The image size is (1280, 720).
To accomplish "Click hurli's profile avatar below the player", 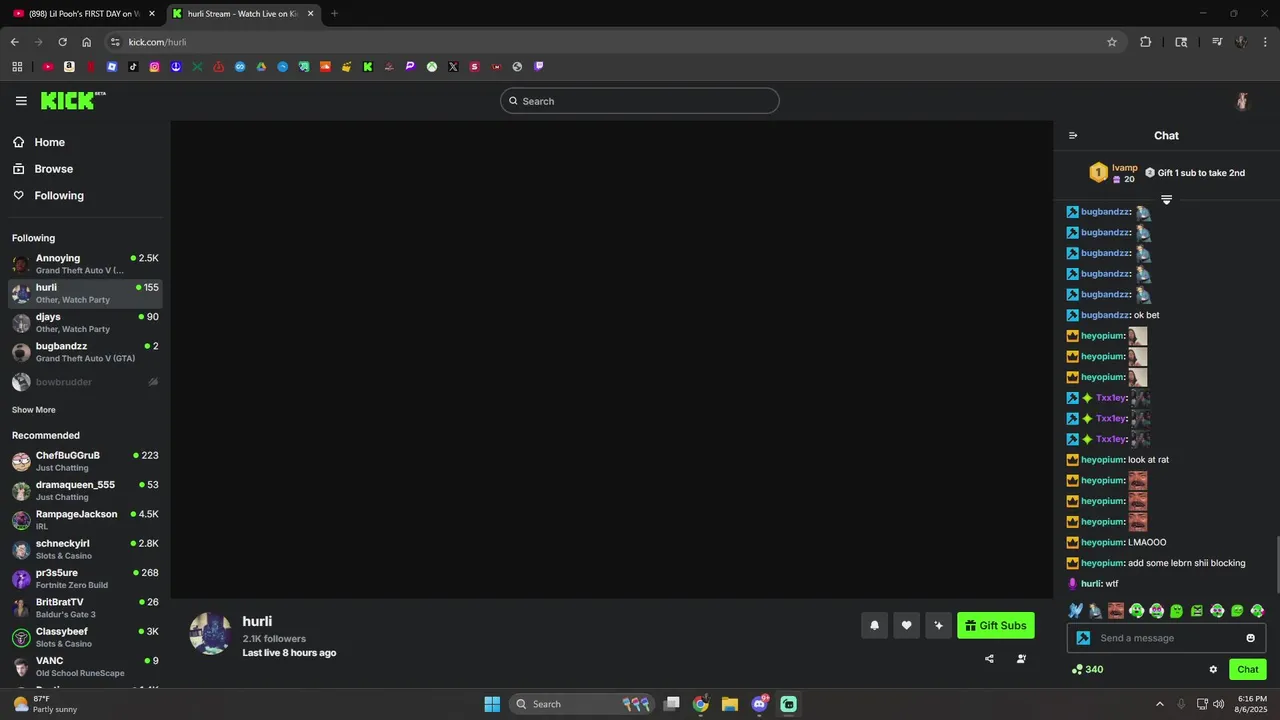I will pyautogui.click(x=211, y=634).
